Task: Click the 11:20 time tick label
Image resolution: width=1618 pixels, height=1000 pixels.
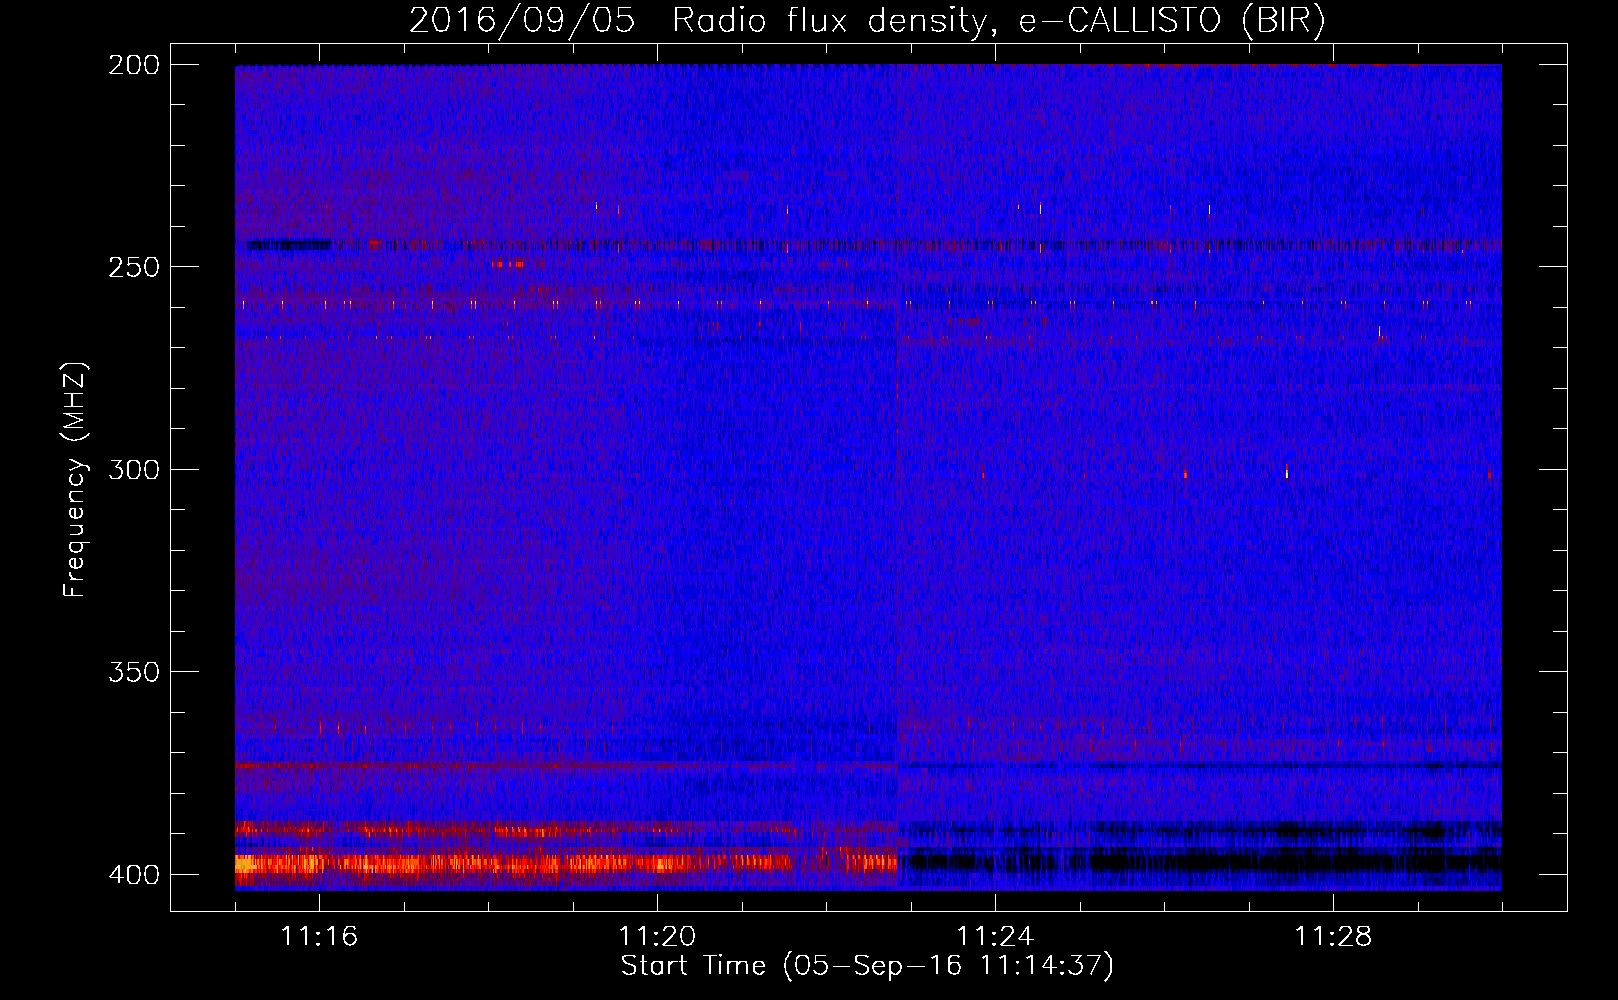Action: tap(657, 937)
